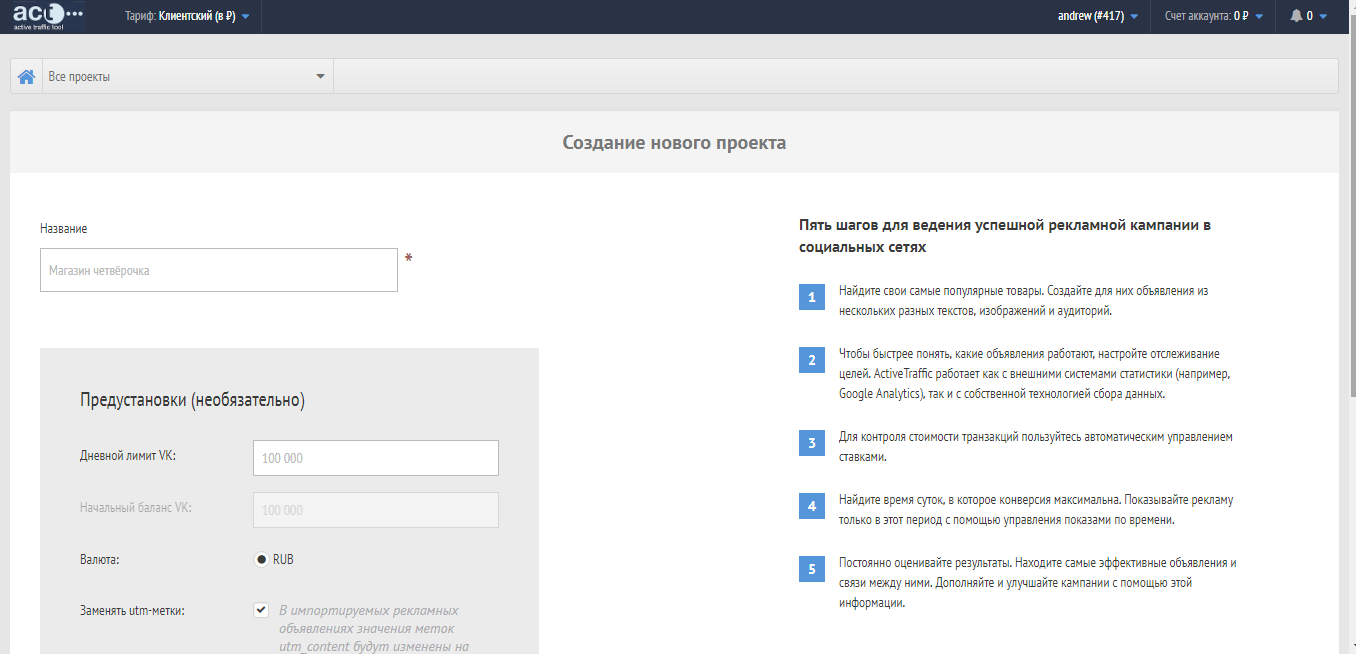Viewport: 1356px width, 654px height.
Task: Select the RUB currency radio button
Action: click(x=261, y=560)
